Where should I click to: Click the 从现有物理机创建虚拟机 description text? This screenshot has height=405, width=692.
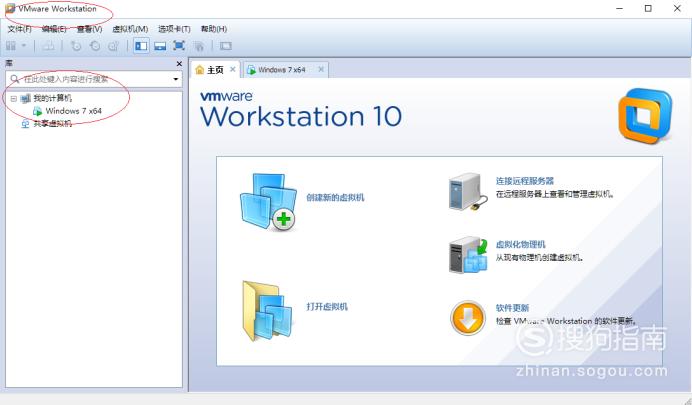point(539,257)
